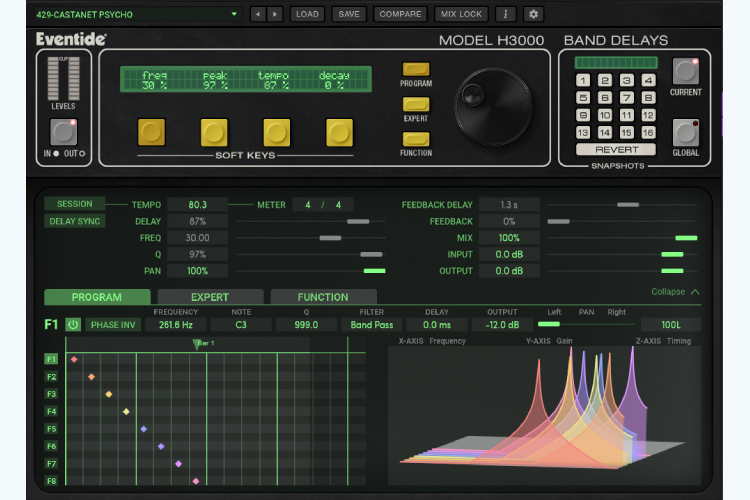Toggle the IN/OUT bypass button
Viewport: 750px width, 500px height.
tap(64, 132)
